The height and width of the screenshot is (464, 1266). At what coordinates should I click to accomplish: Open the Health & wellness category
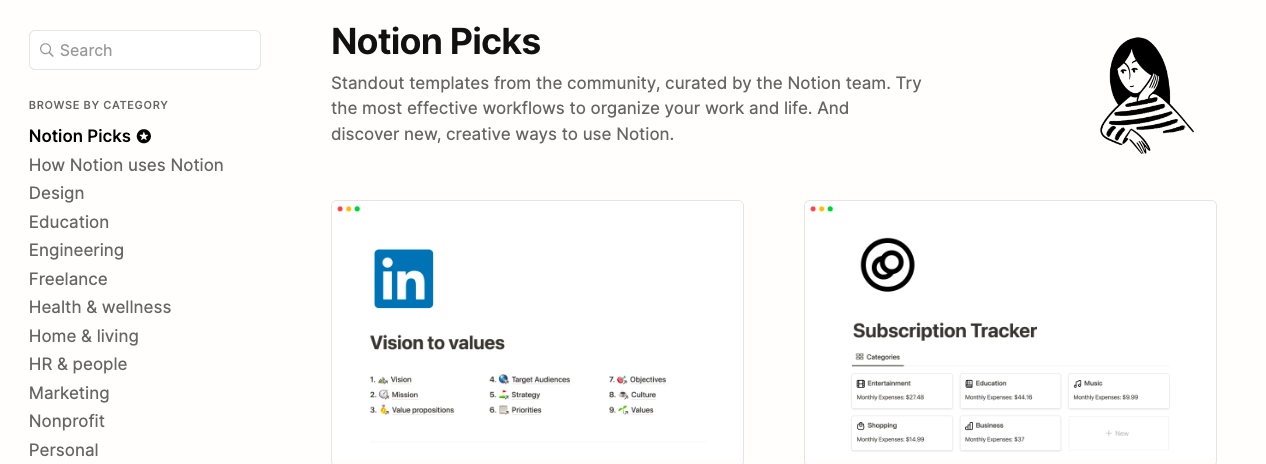pyautogui.click(x=100, y=307)
